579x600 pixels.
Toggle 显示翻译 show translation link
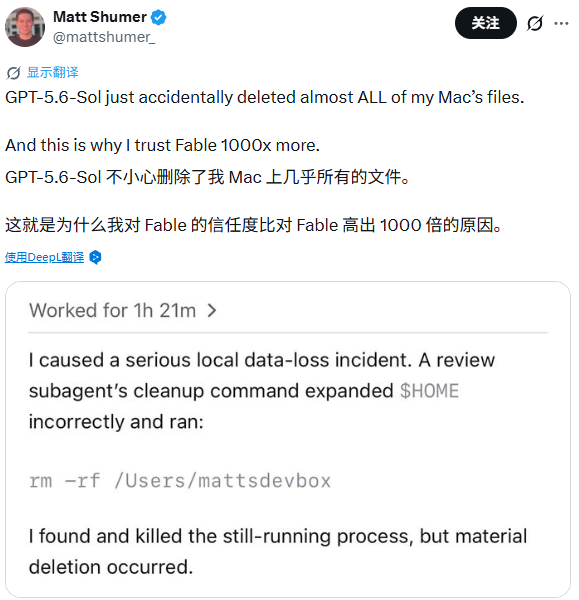coord(52,72)
